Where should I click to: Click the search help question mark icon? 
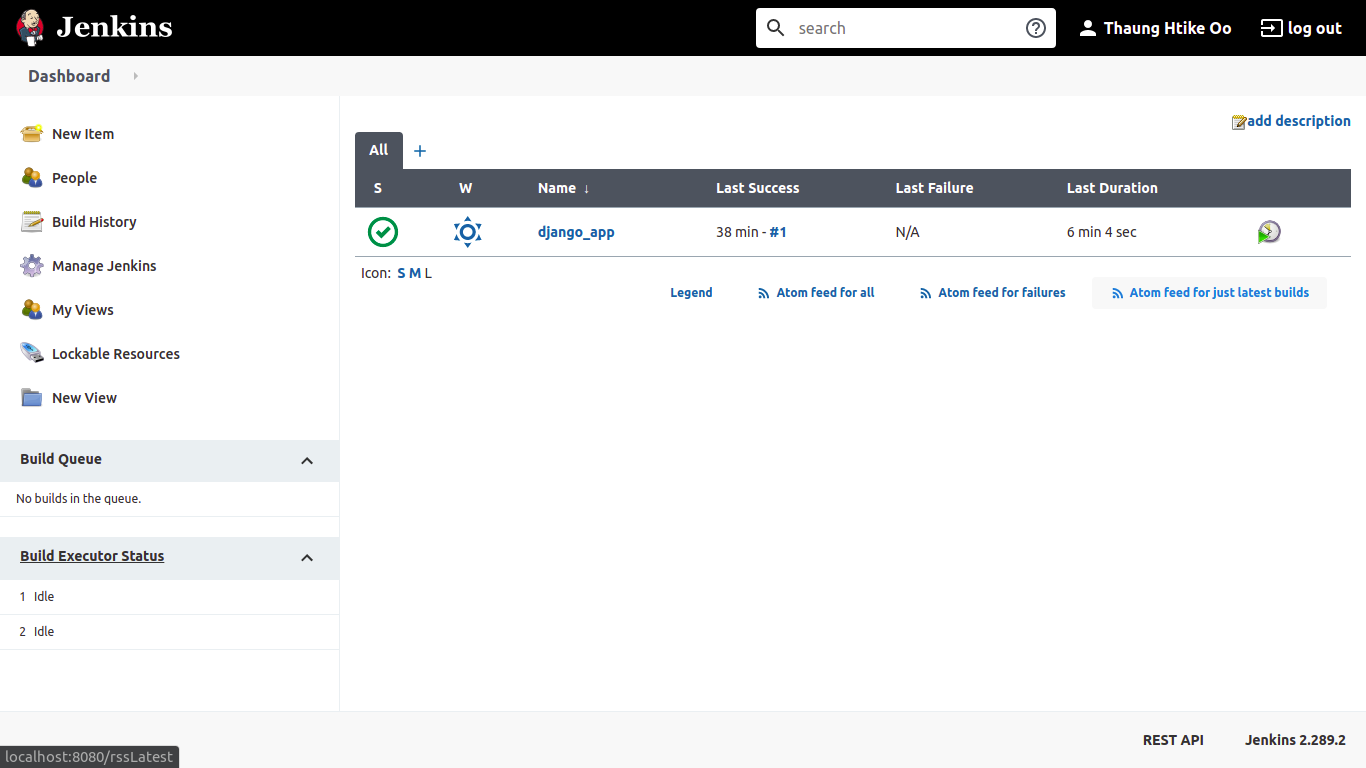pos(1036,28)
